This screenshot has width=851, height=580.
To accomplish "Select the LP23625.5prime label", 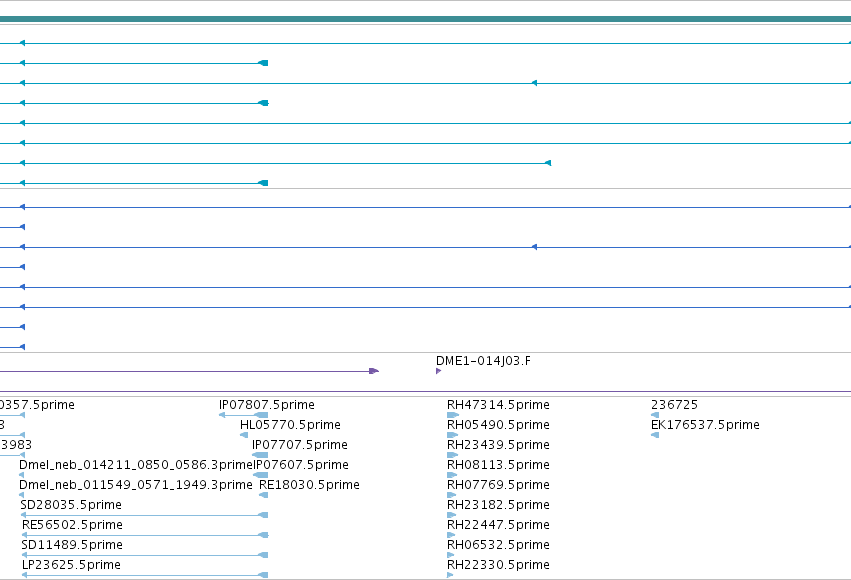I will pos(71,565).
